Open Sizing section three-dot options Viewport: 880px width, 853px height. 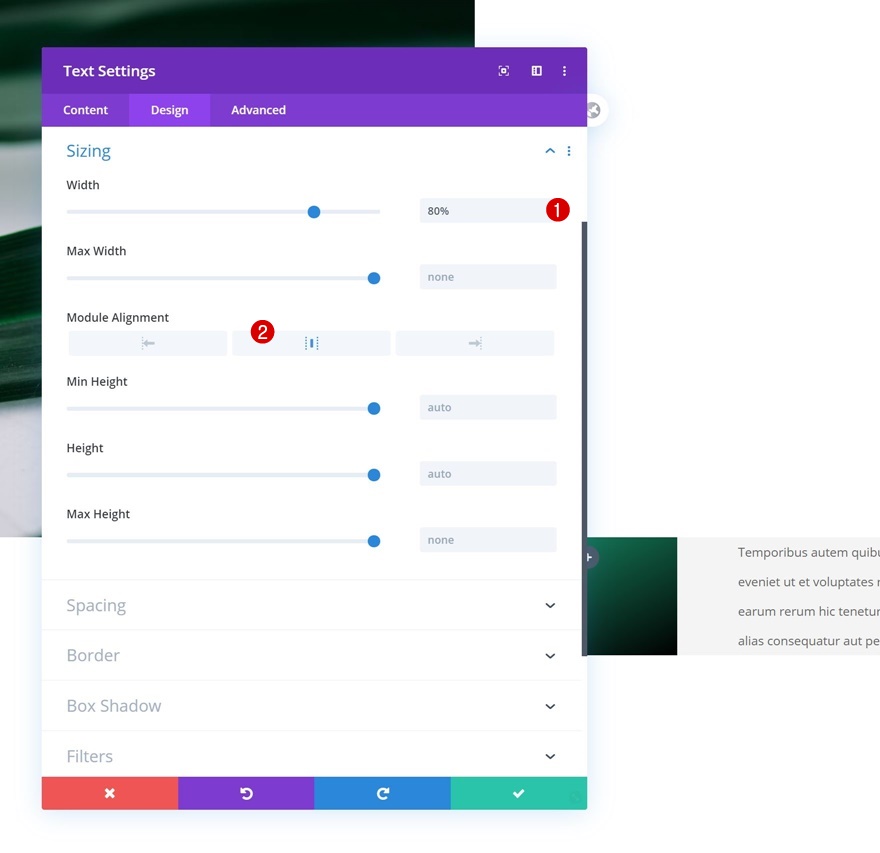click(x=569, y=151)
